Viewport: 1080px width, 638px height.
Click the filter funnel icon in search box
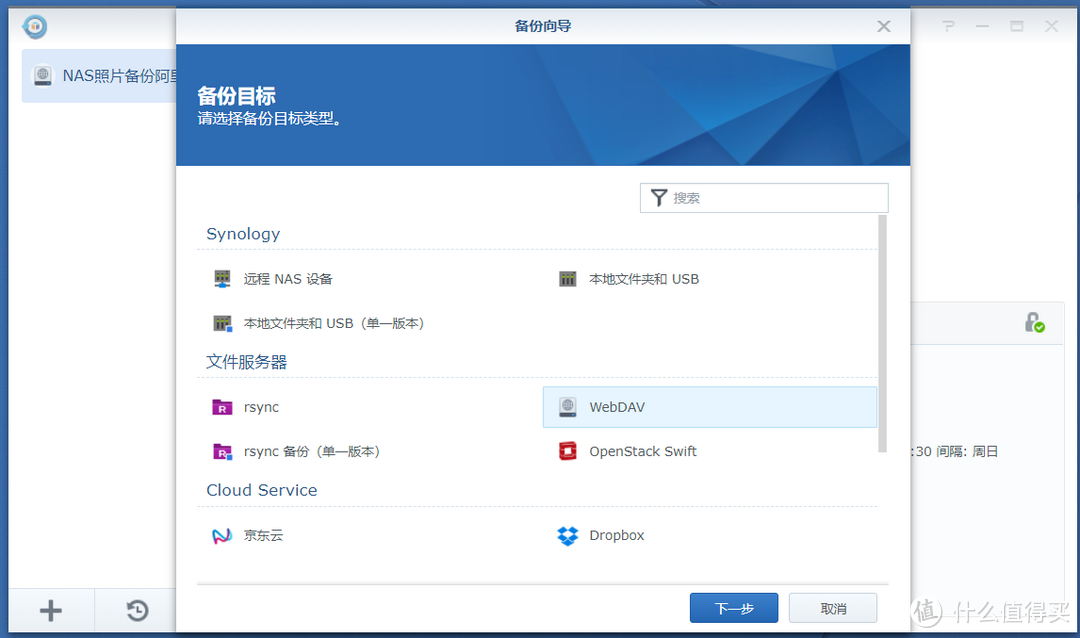[x=659, y=198]
